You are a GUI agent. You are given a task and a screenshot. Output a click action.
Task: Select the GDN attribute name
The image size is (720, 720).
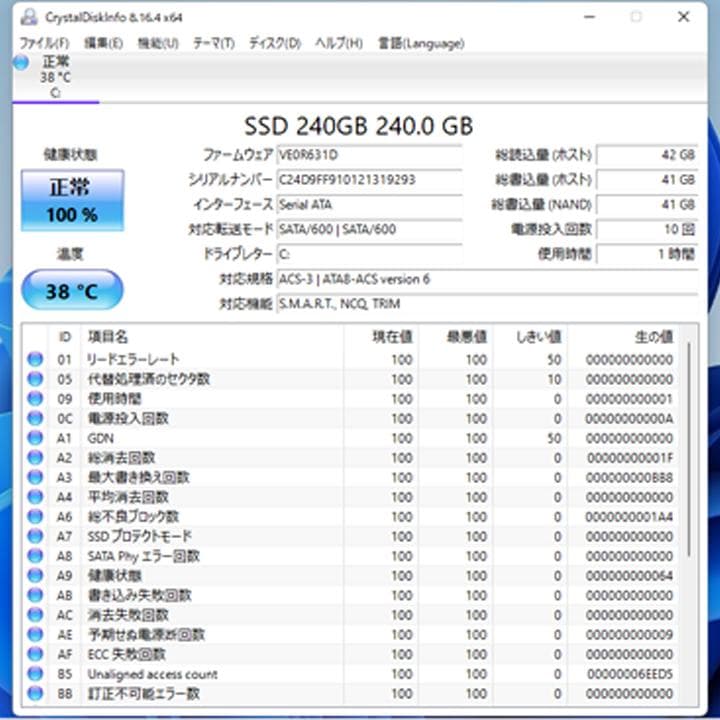(101, 438)
